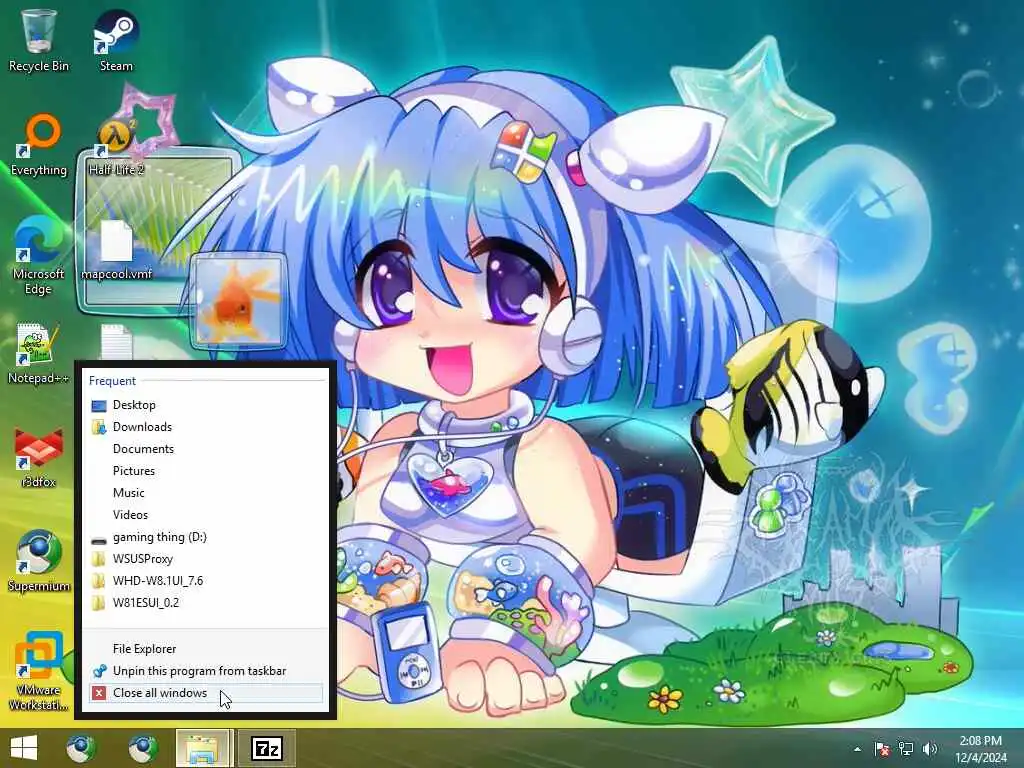Select the text file icon below mapcool.vmf

point(116,342)
